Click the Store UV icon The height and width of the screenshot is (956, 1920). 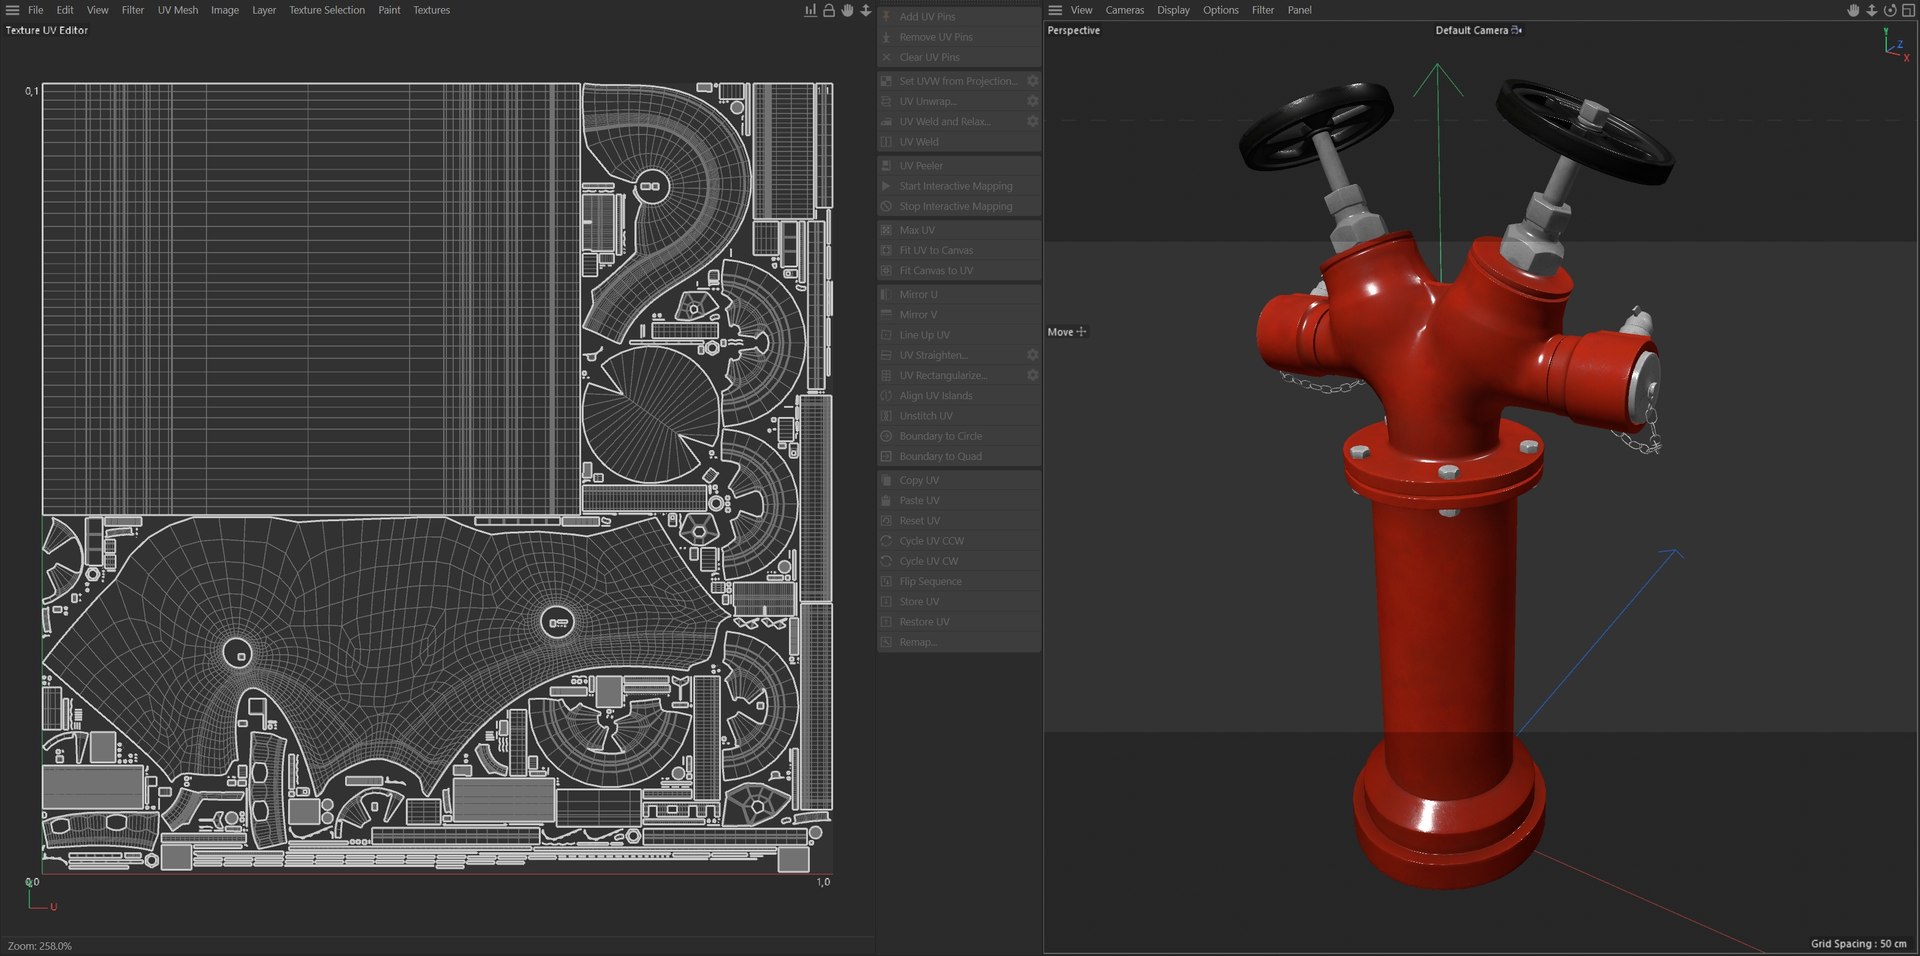(x=886, y=601)
